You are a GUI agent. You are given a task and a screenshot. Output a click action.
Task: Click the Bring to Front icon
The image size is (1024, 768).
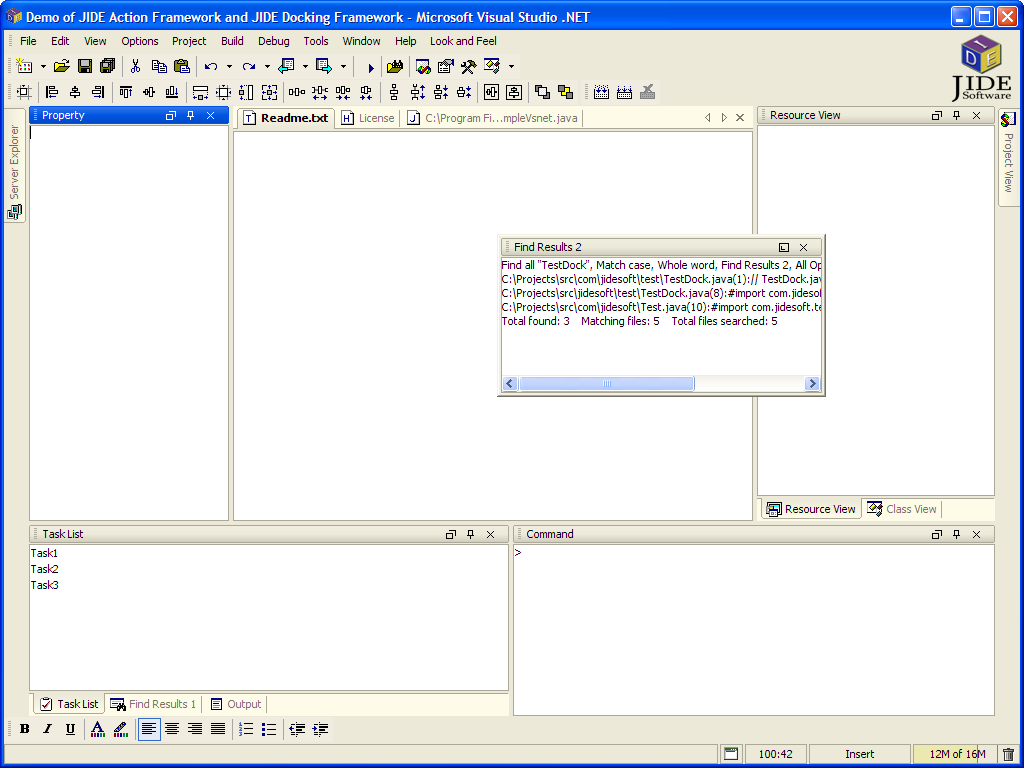coord(542,92)
